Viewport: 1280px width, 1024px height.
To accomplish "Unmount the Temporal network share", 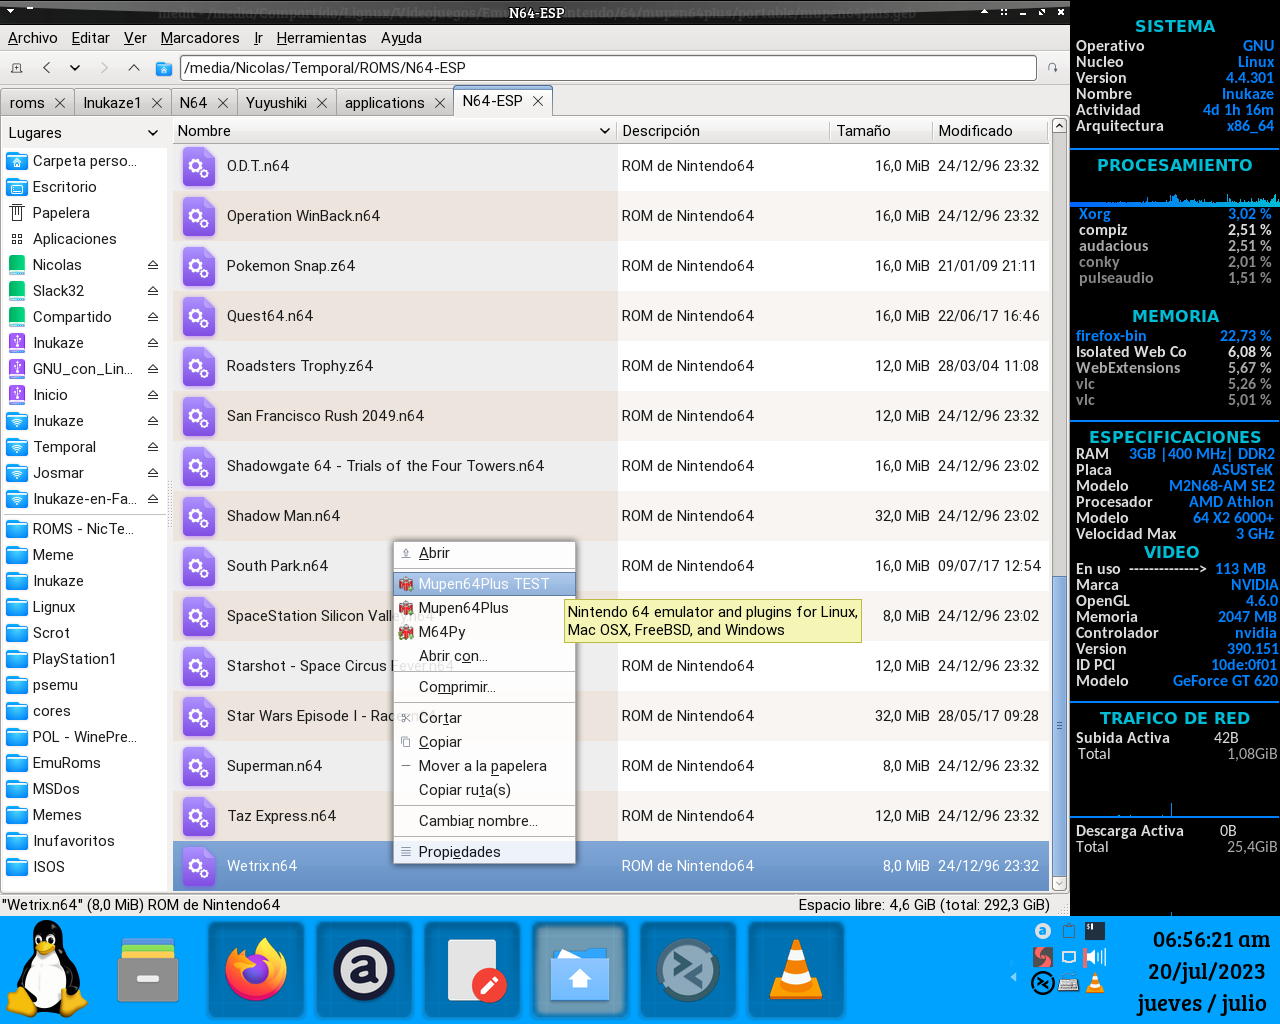I will click(153, 447).
